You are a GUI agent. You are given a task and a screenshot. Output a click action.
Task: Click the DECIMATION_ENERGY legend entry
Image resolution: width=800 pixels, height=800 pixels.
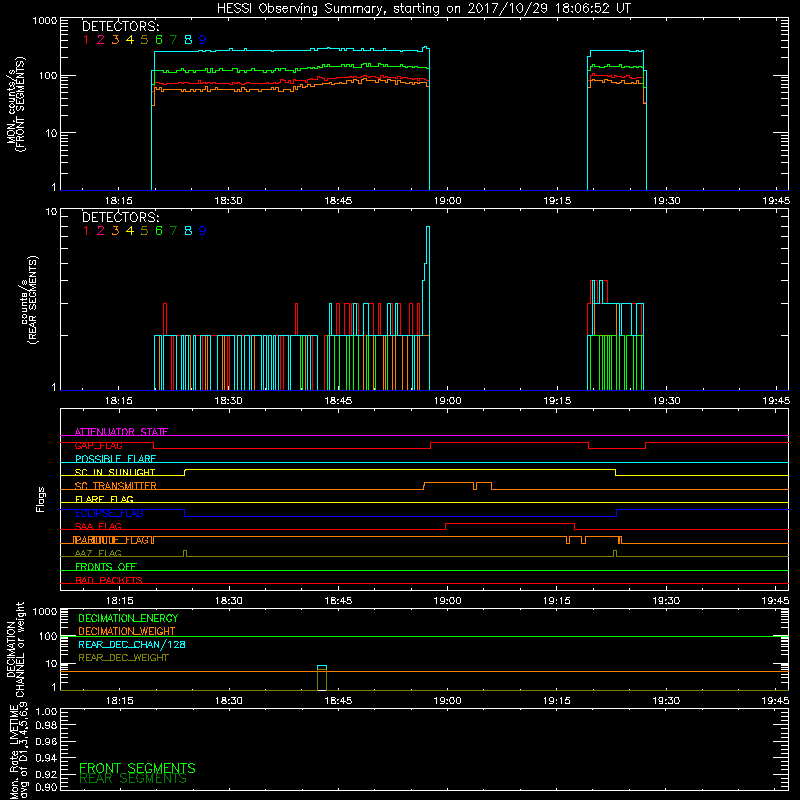[x=128, y=618]
